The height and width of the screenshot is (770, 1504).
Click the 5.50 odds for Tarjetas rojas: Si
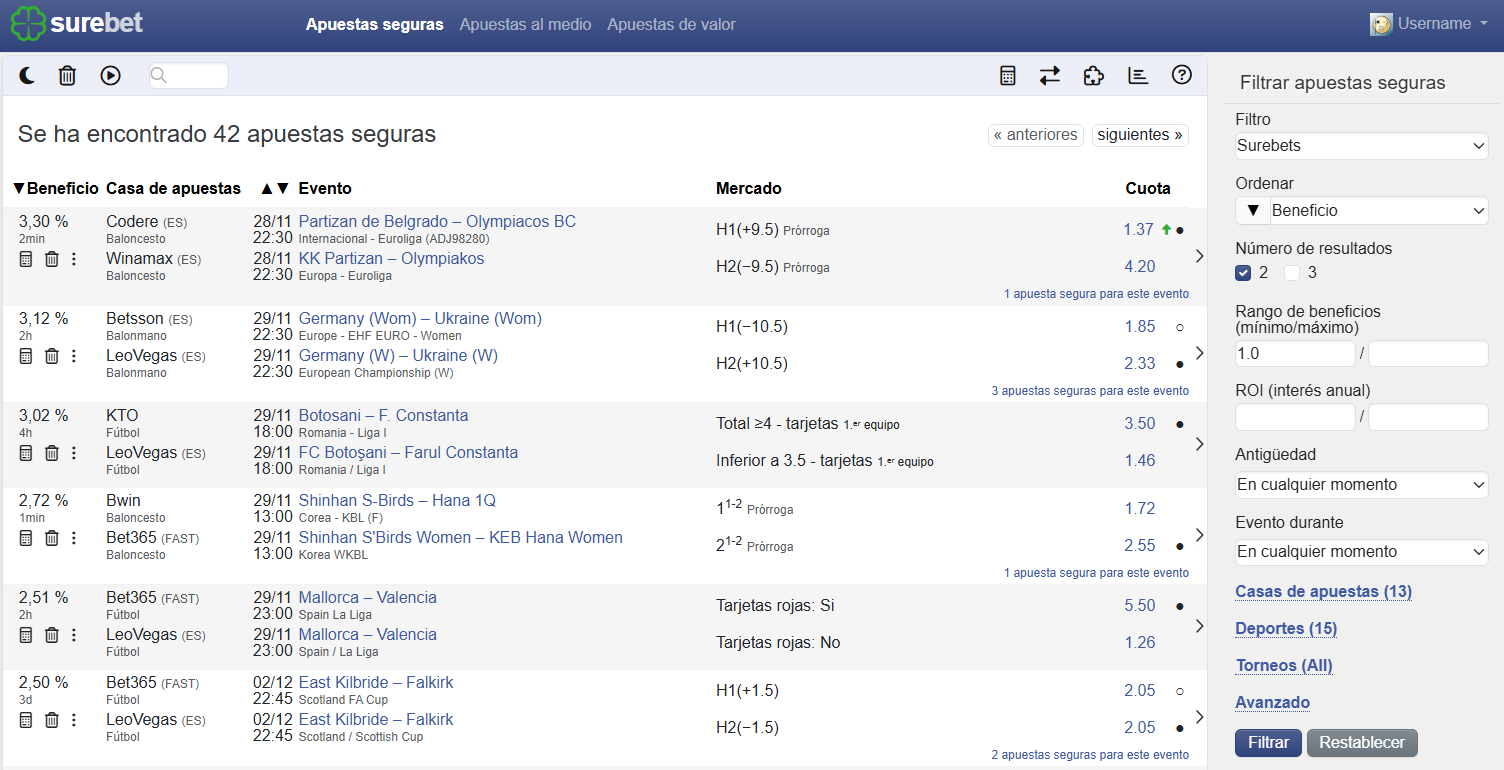click(1139, 605)
